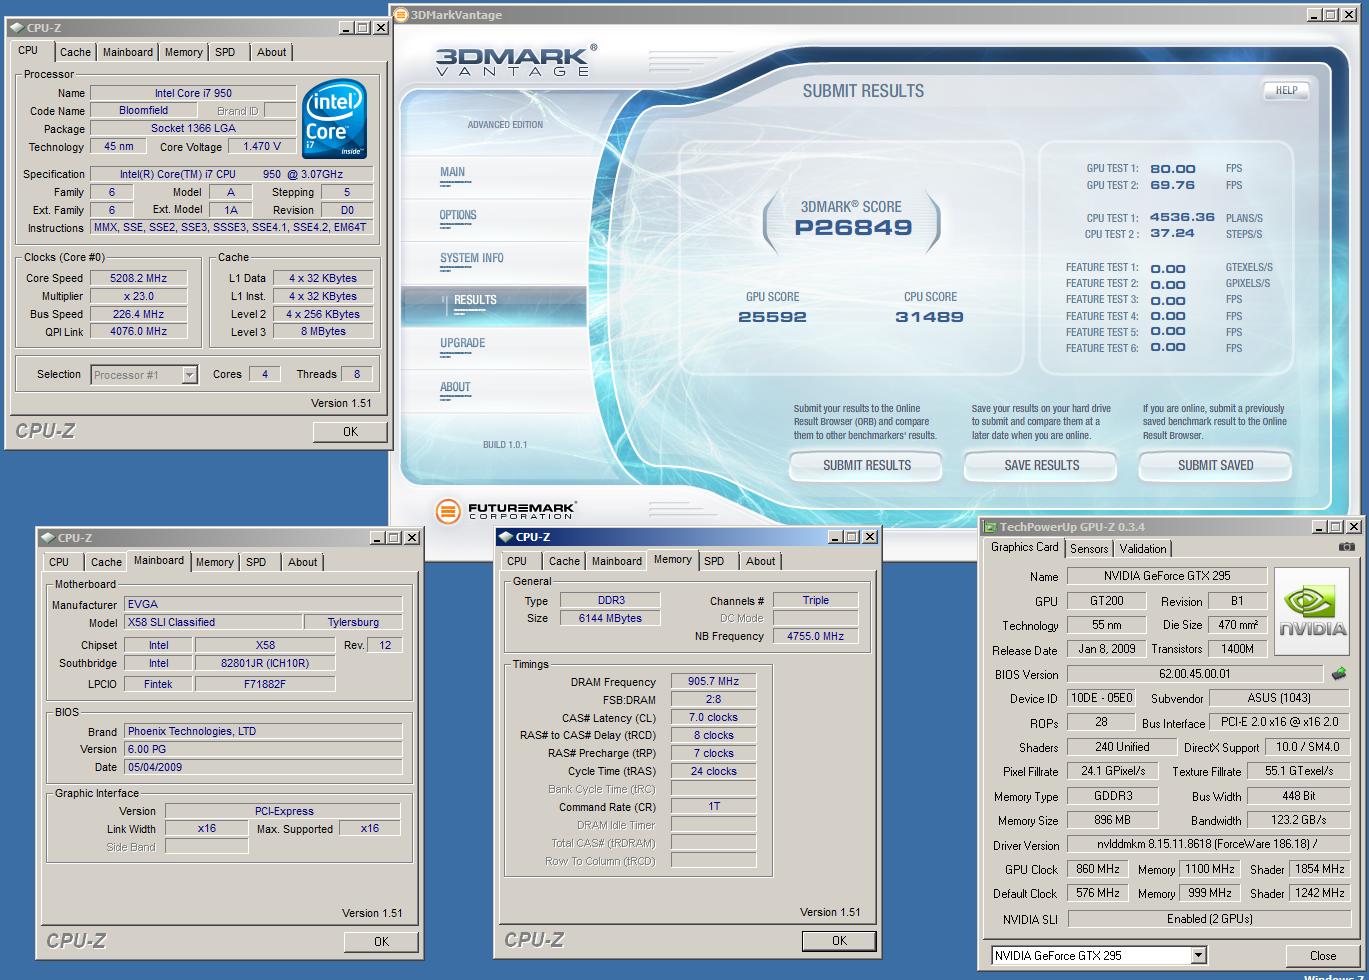Viewport: 1369px width, 980px height.
Task: Open OPTIONS section in 3DMark Vantage
Action: 458,215
